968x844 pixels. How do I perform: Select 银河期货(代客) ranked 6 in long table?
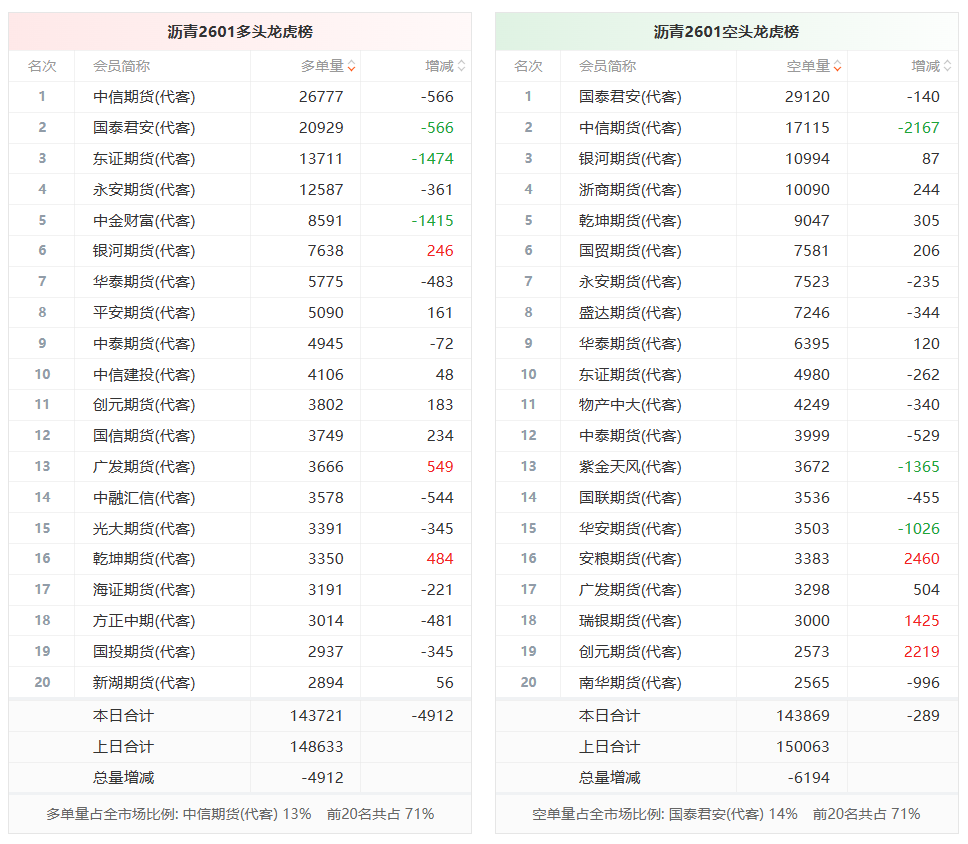[x=144, y=251]
